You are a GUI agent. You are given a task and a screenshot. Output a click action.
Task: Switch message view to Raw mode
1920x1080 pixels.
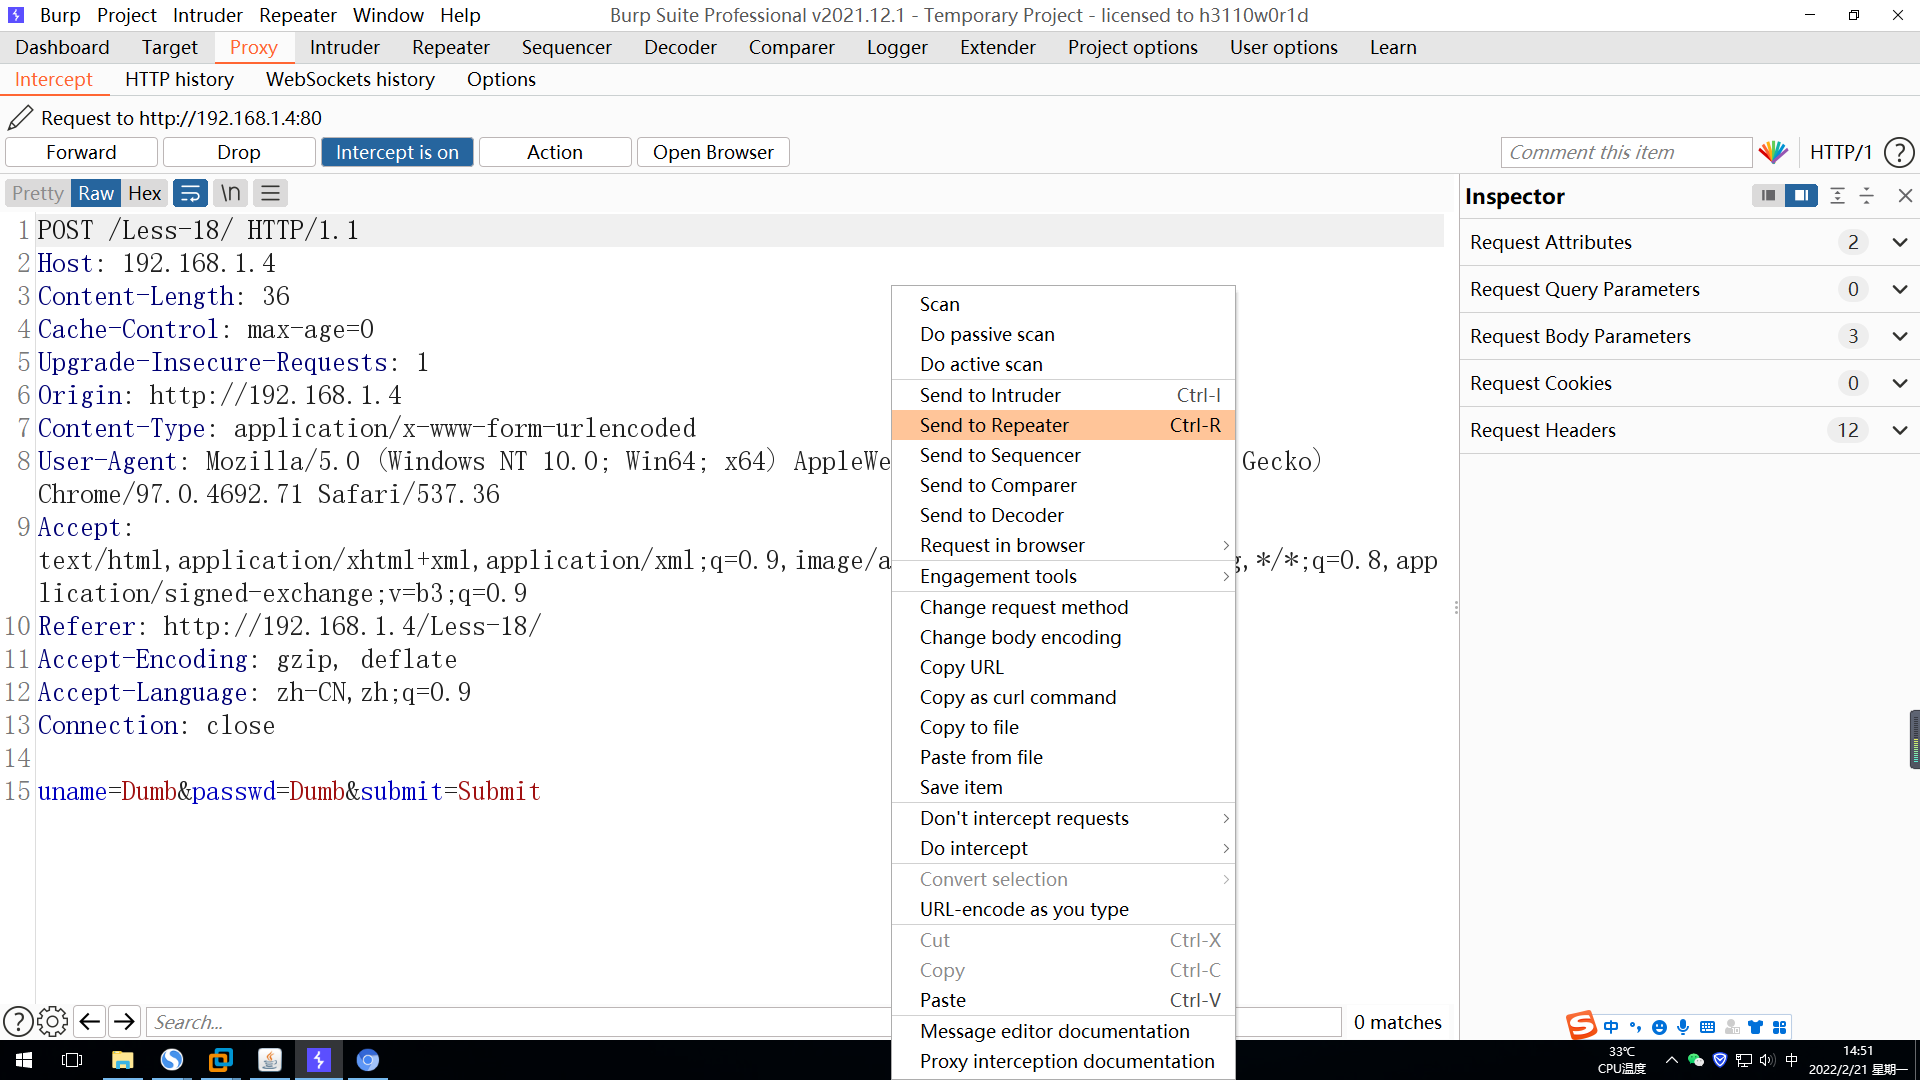click(x=95, y=192)
